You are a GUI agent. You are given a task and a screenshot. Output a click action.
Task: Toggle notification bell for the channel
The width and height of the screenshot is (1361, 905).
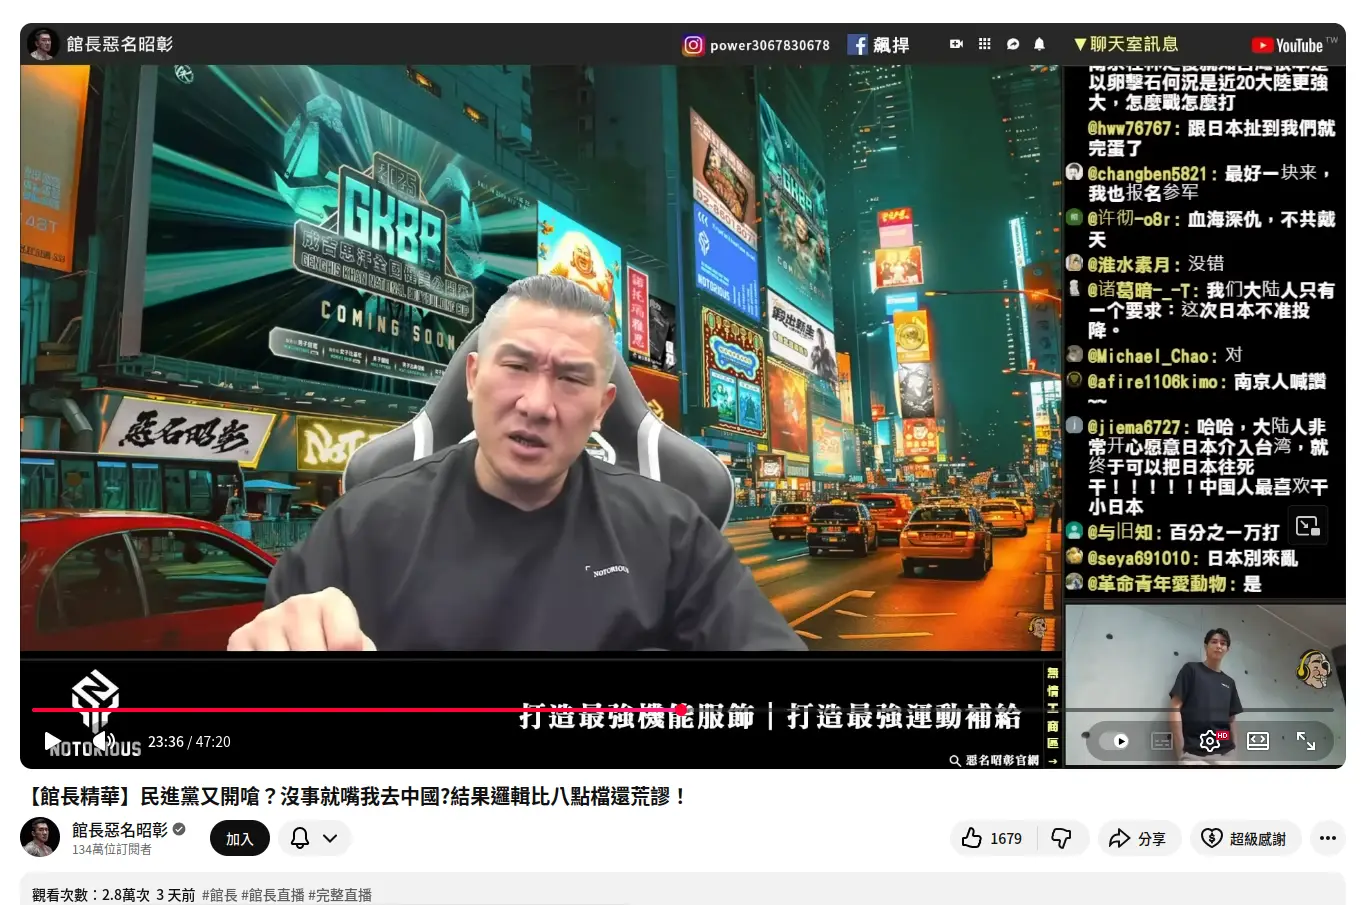299,838
